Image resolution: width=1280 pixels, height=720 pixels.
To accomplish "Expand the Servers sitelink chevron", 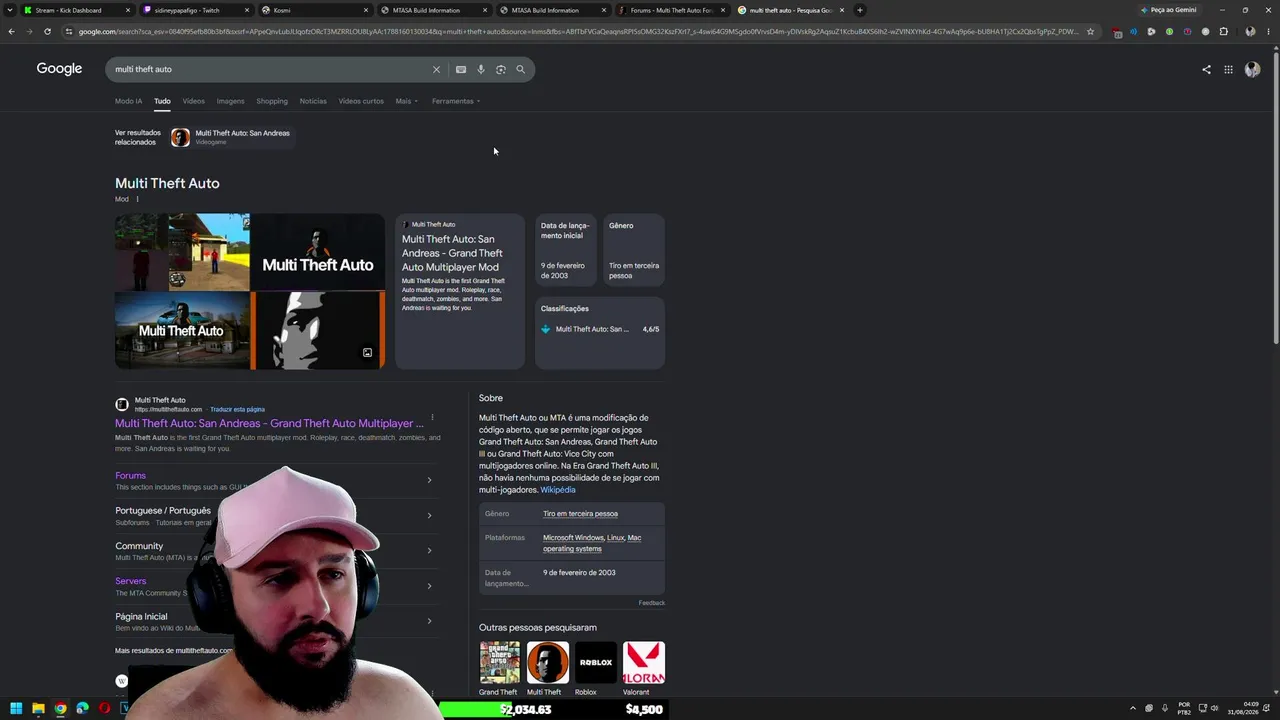I will click(429, 586).
